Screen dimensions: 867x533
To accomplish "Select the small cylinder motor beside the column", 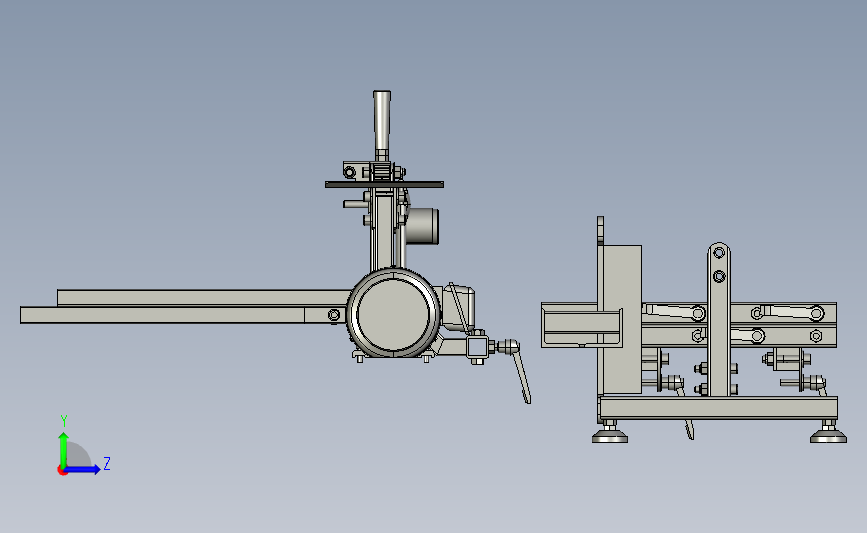I will (x=424, y=226).
